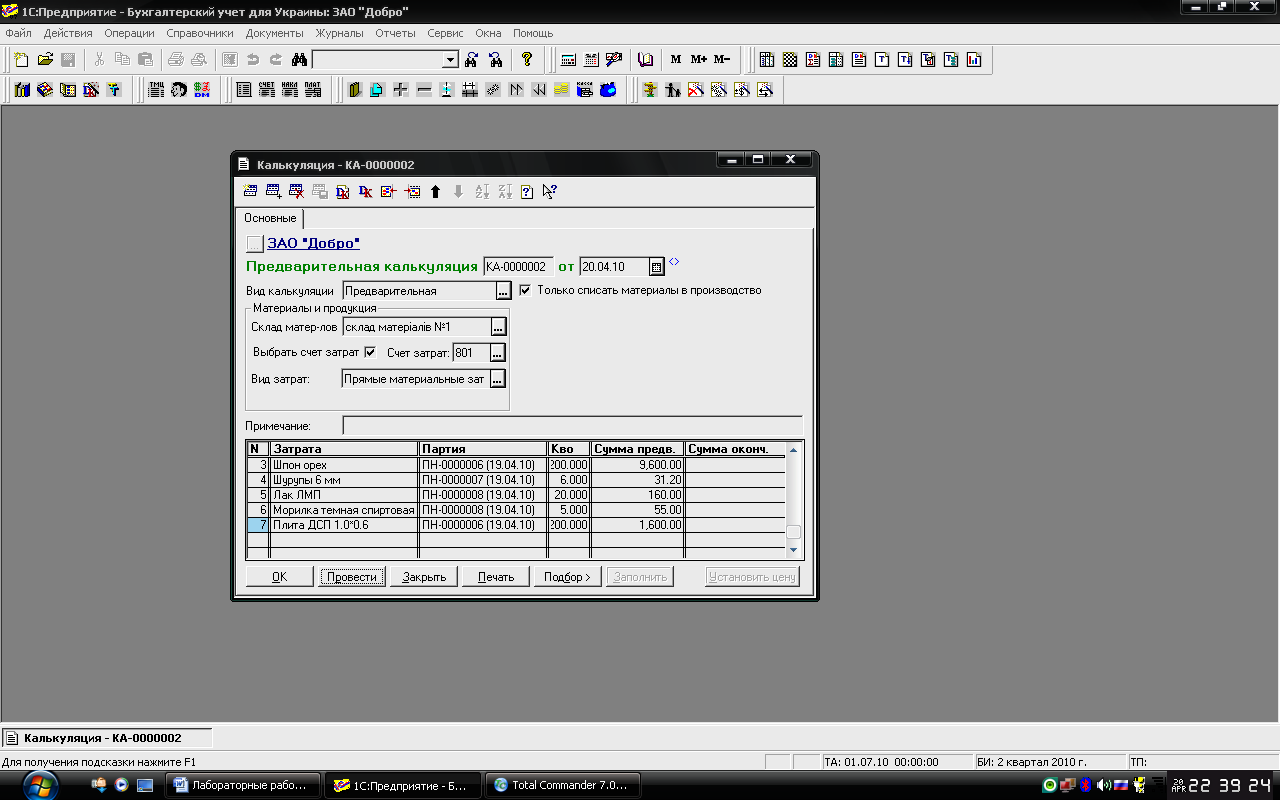Screen dimensions: 1280x800
Task: Click the OK button
Action: coord(279,577)
